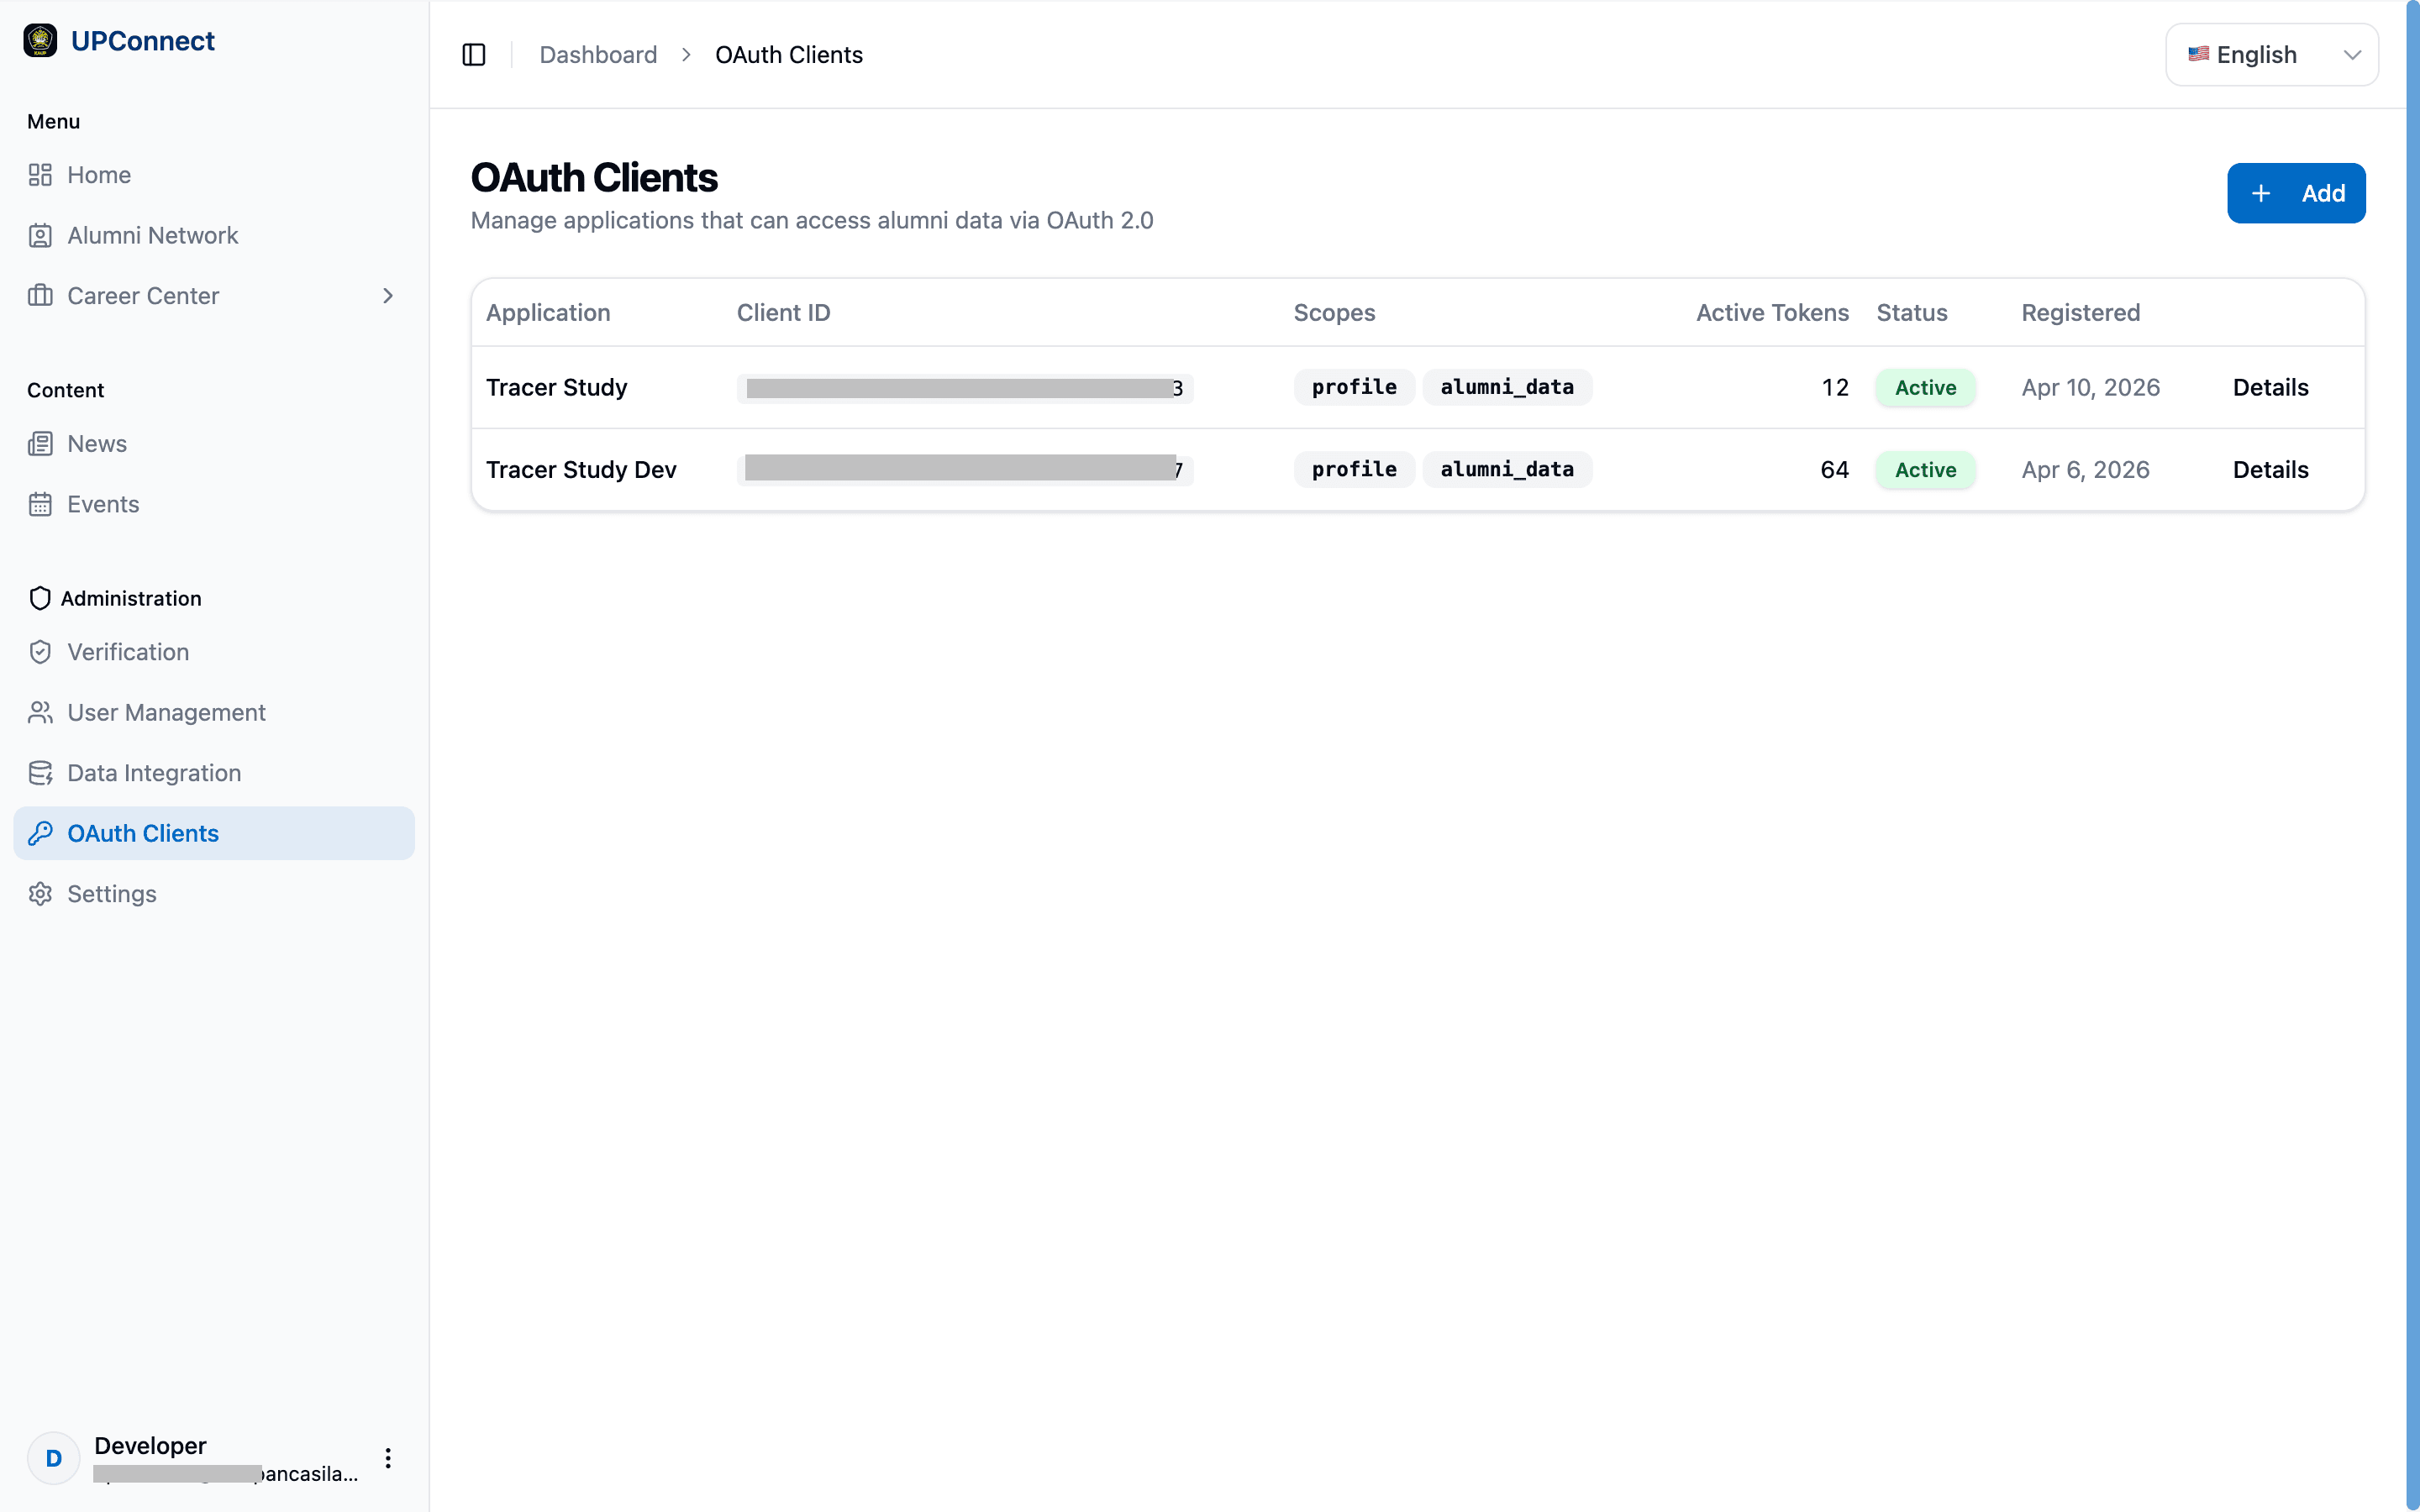This screenshot has width=2420, height=1512.
Task: Click the US flag icon
Action: 2198,54
